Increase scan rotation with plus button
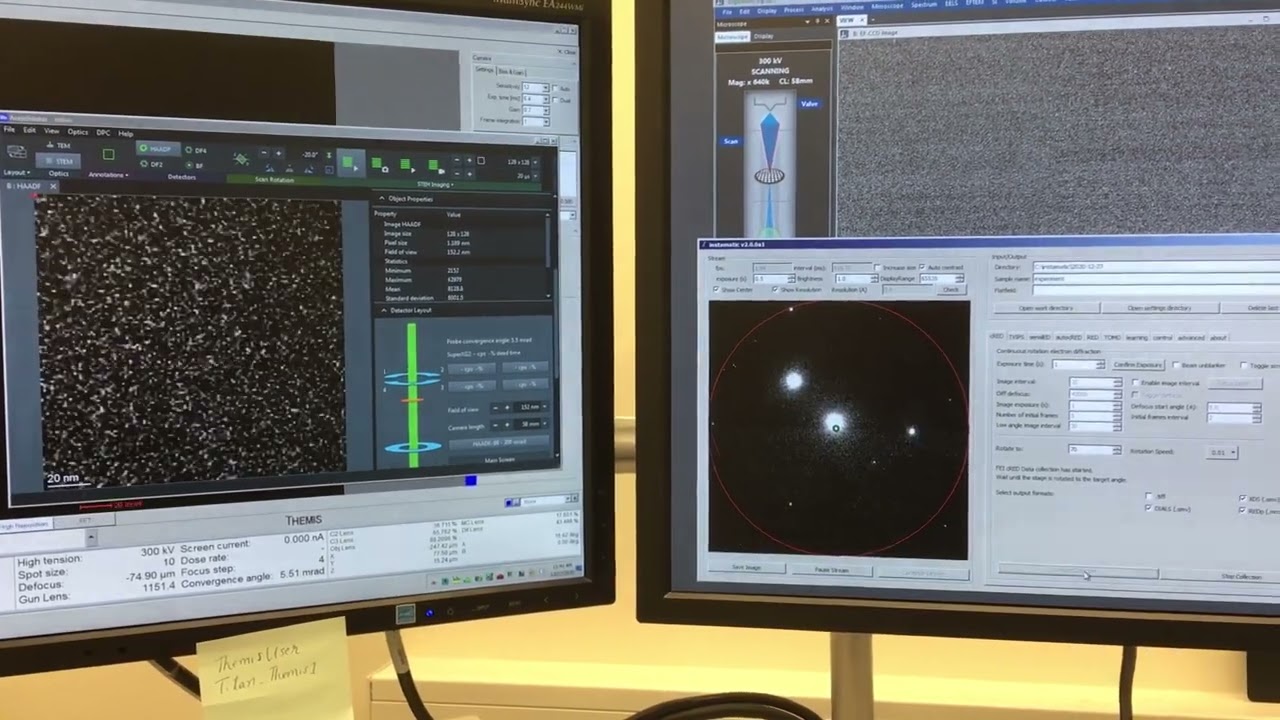The image size is (1280, 720). tap(278, 153)
